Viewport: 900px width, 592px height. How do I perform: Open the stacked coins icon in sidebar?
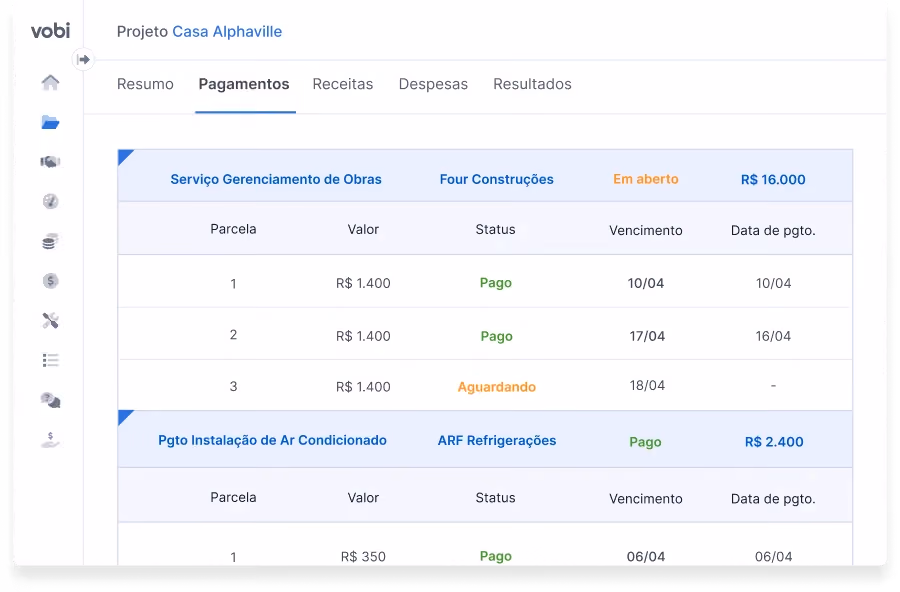(x=51, y=241)
